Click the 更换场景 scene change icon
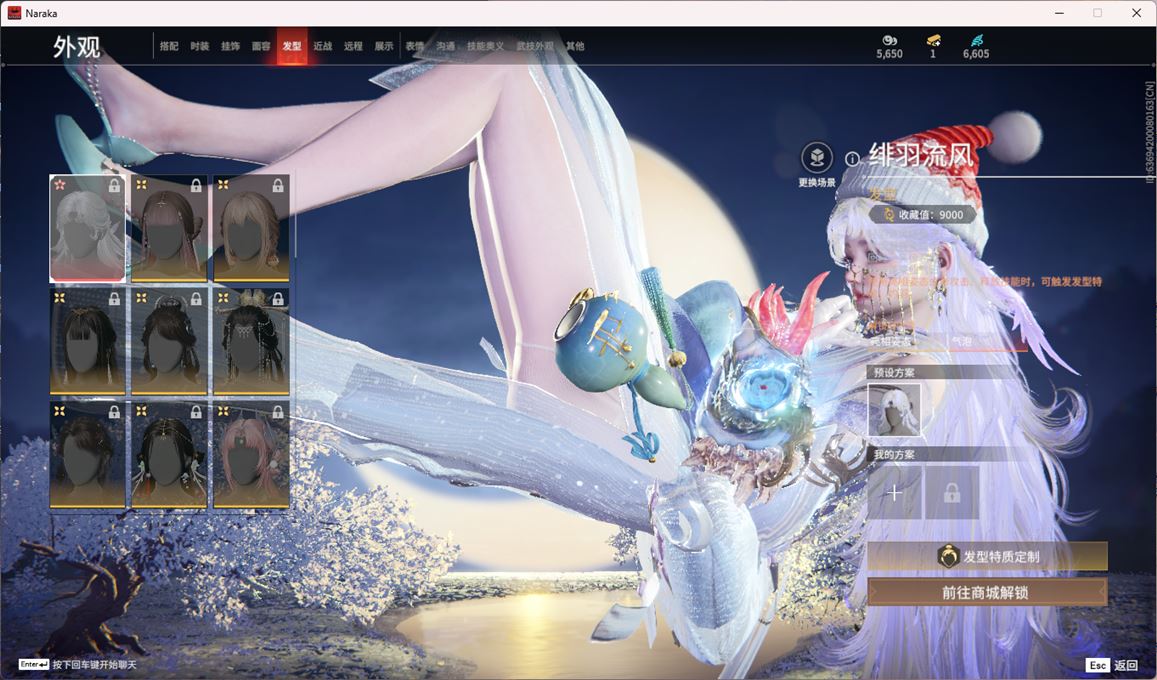Screen dimensions: 1157x680 point(817,157)
